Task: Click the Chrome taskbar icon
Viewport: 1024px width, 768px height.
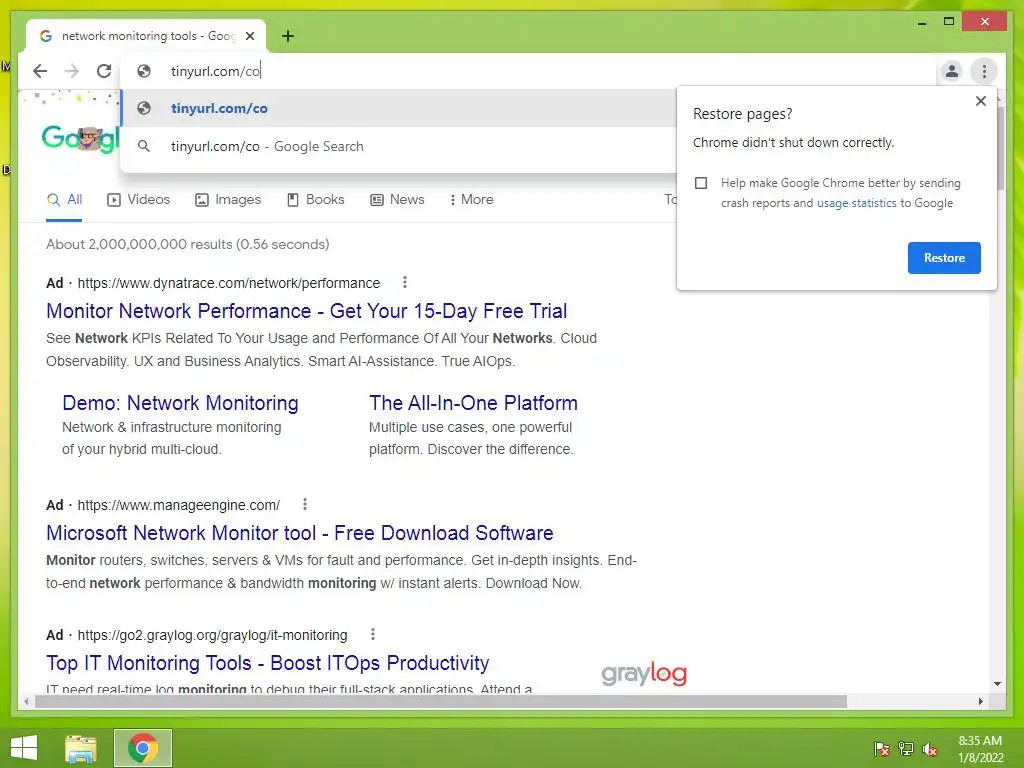Action: [143, 748]
